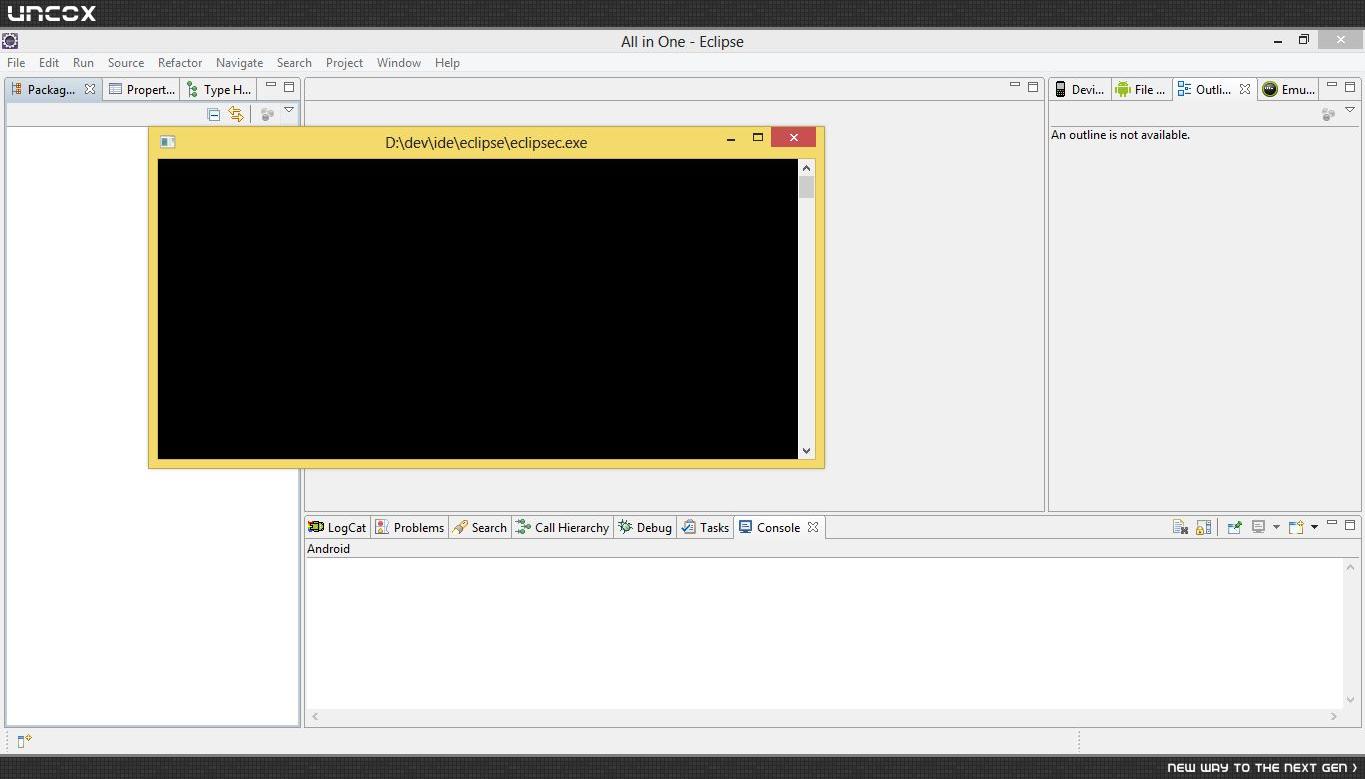Viewport: 1365px width, 779px height.
Task: Switch to the Properties tab
Action: [x=142, y=89]
